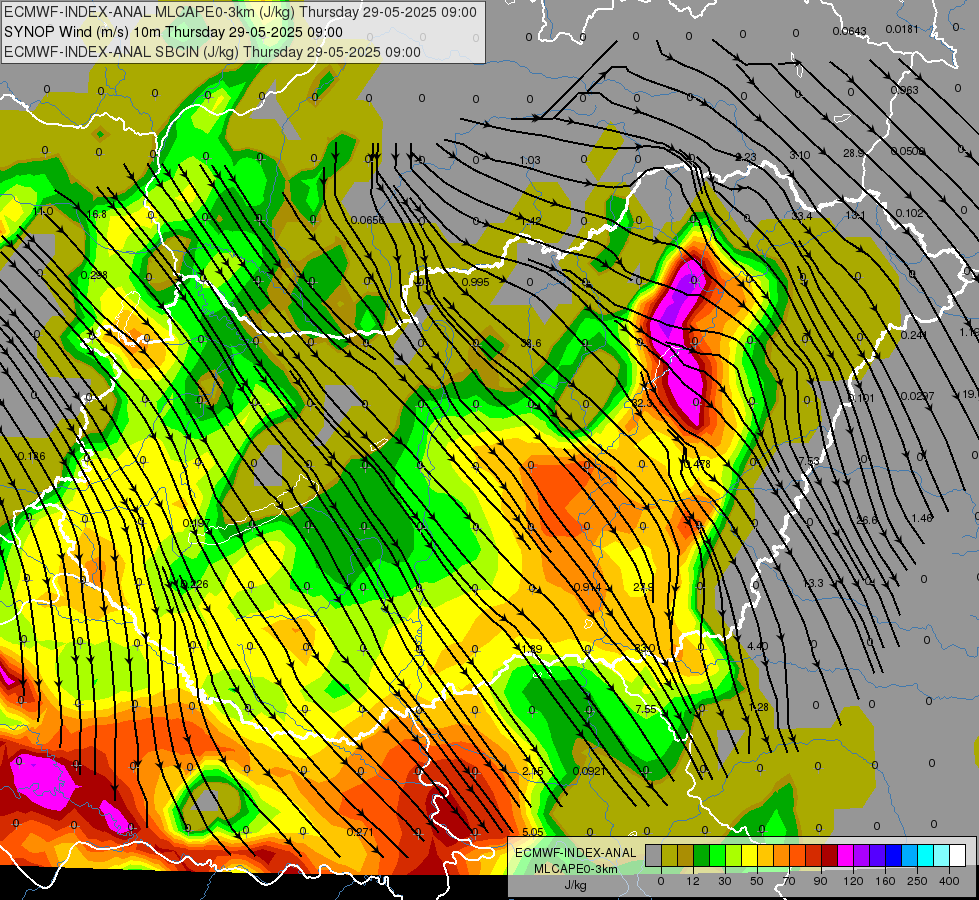Click the map value 13.3
This screenshot has width=979, height=900.
coord(813,583)
